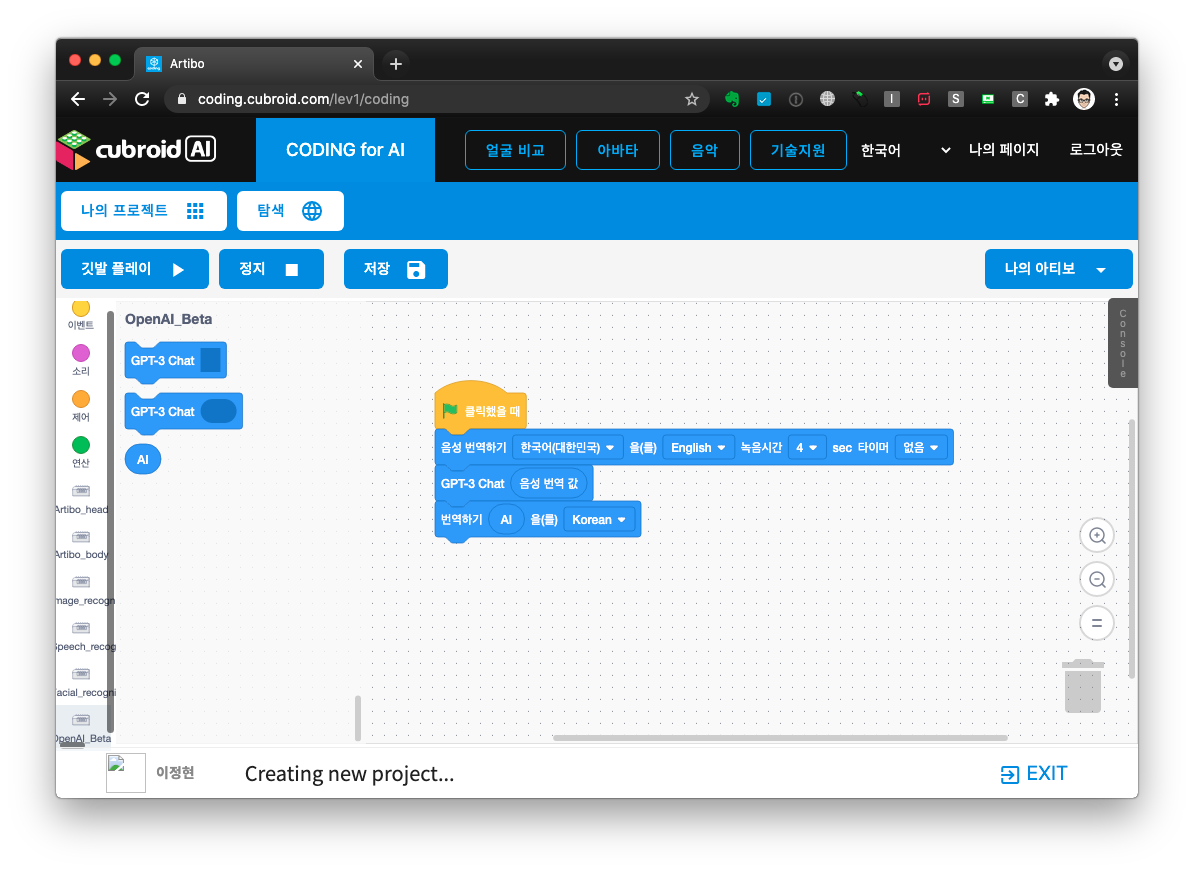Click the workspace vertical scrollbar
The height and width of the screenshot is (872, 1194).
click(x=1132, y=548)
